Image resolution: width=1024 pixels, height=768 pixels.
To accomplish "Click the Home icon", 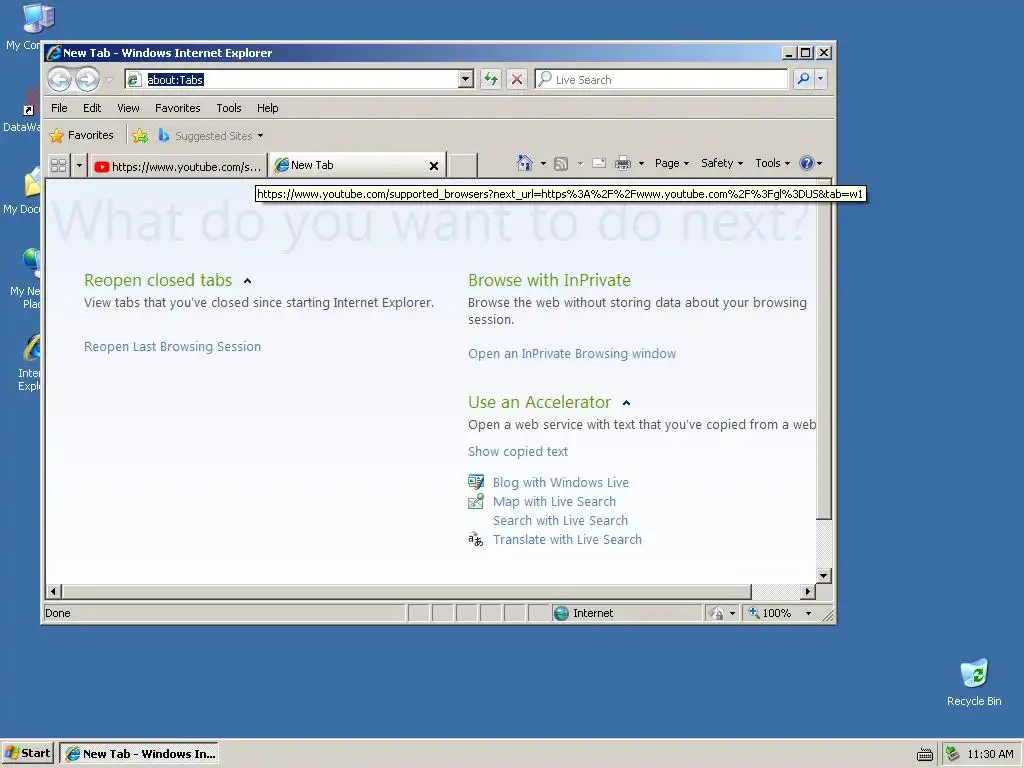I will (x=524, y=163).
